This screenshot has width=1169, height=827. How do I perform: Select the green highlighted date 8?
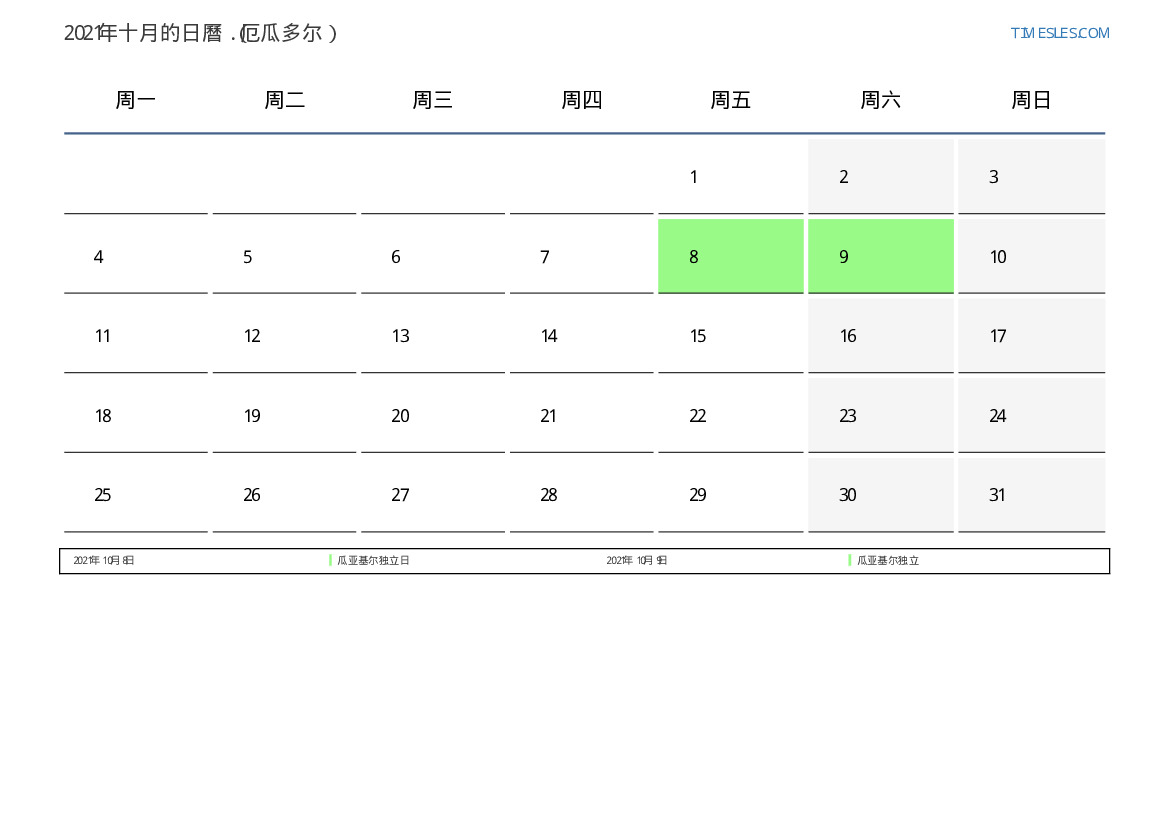pos(731,256)
